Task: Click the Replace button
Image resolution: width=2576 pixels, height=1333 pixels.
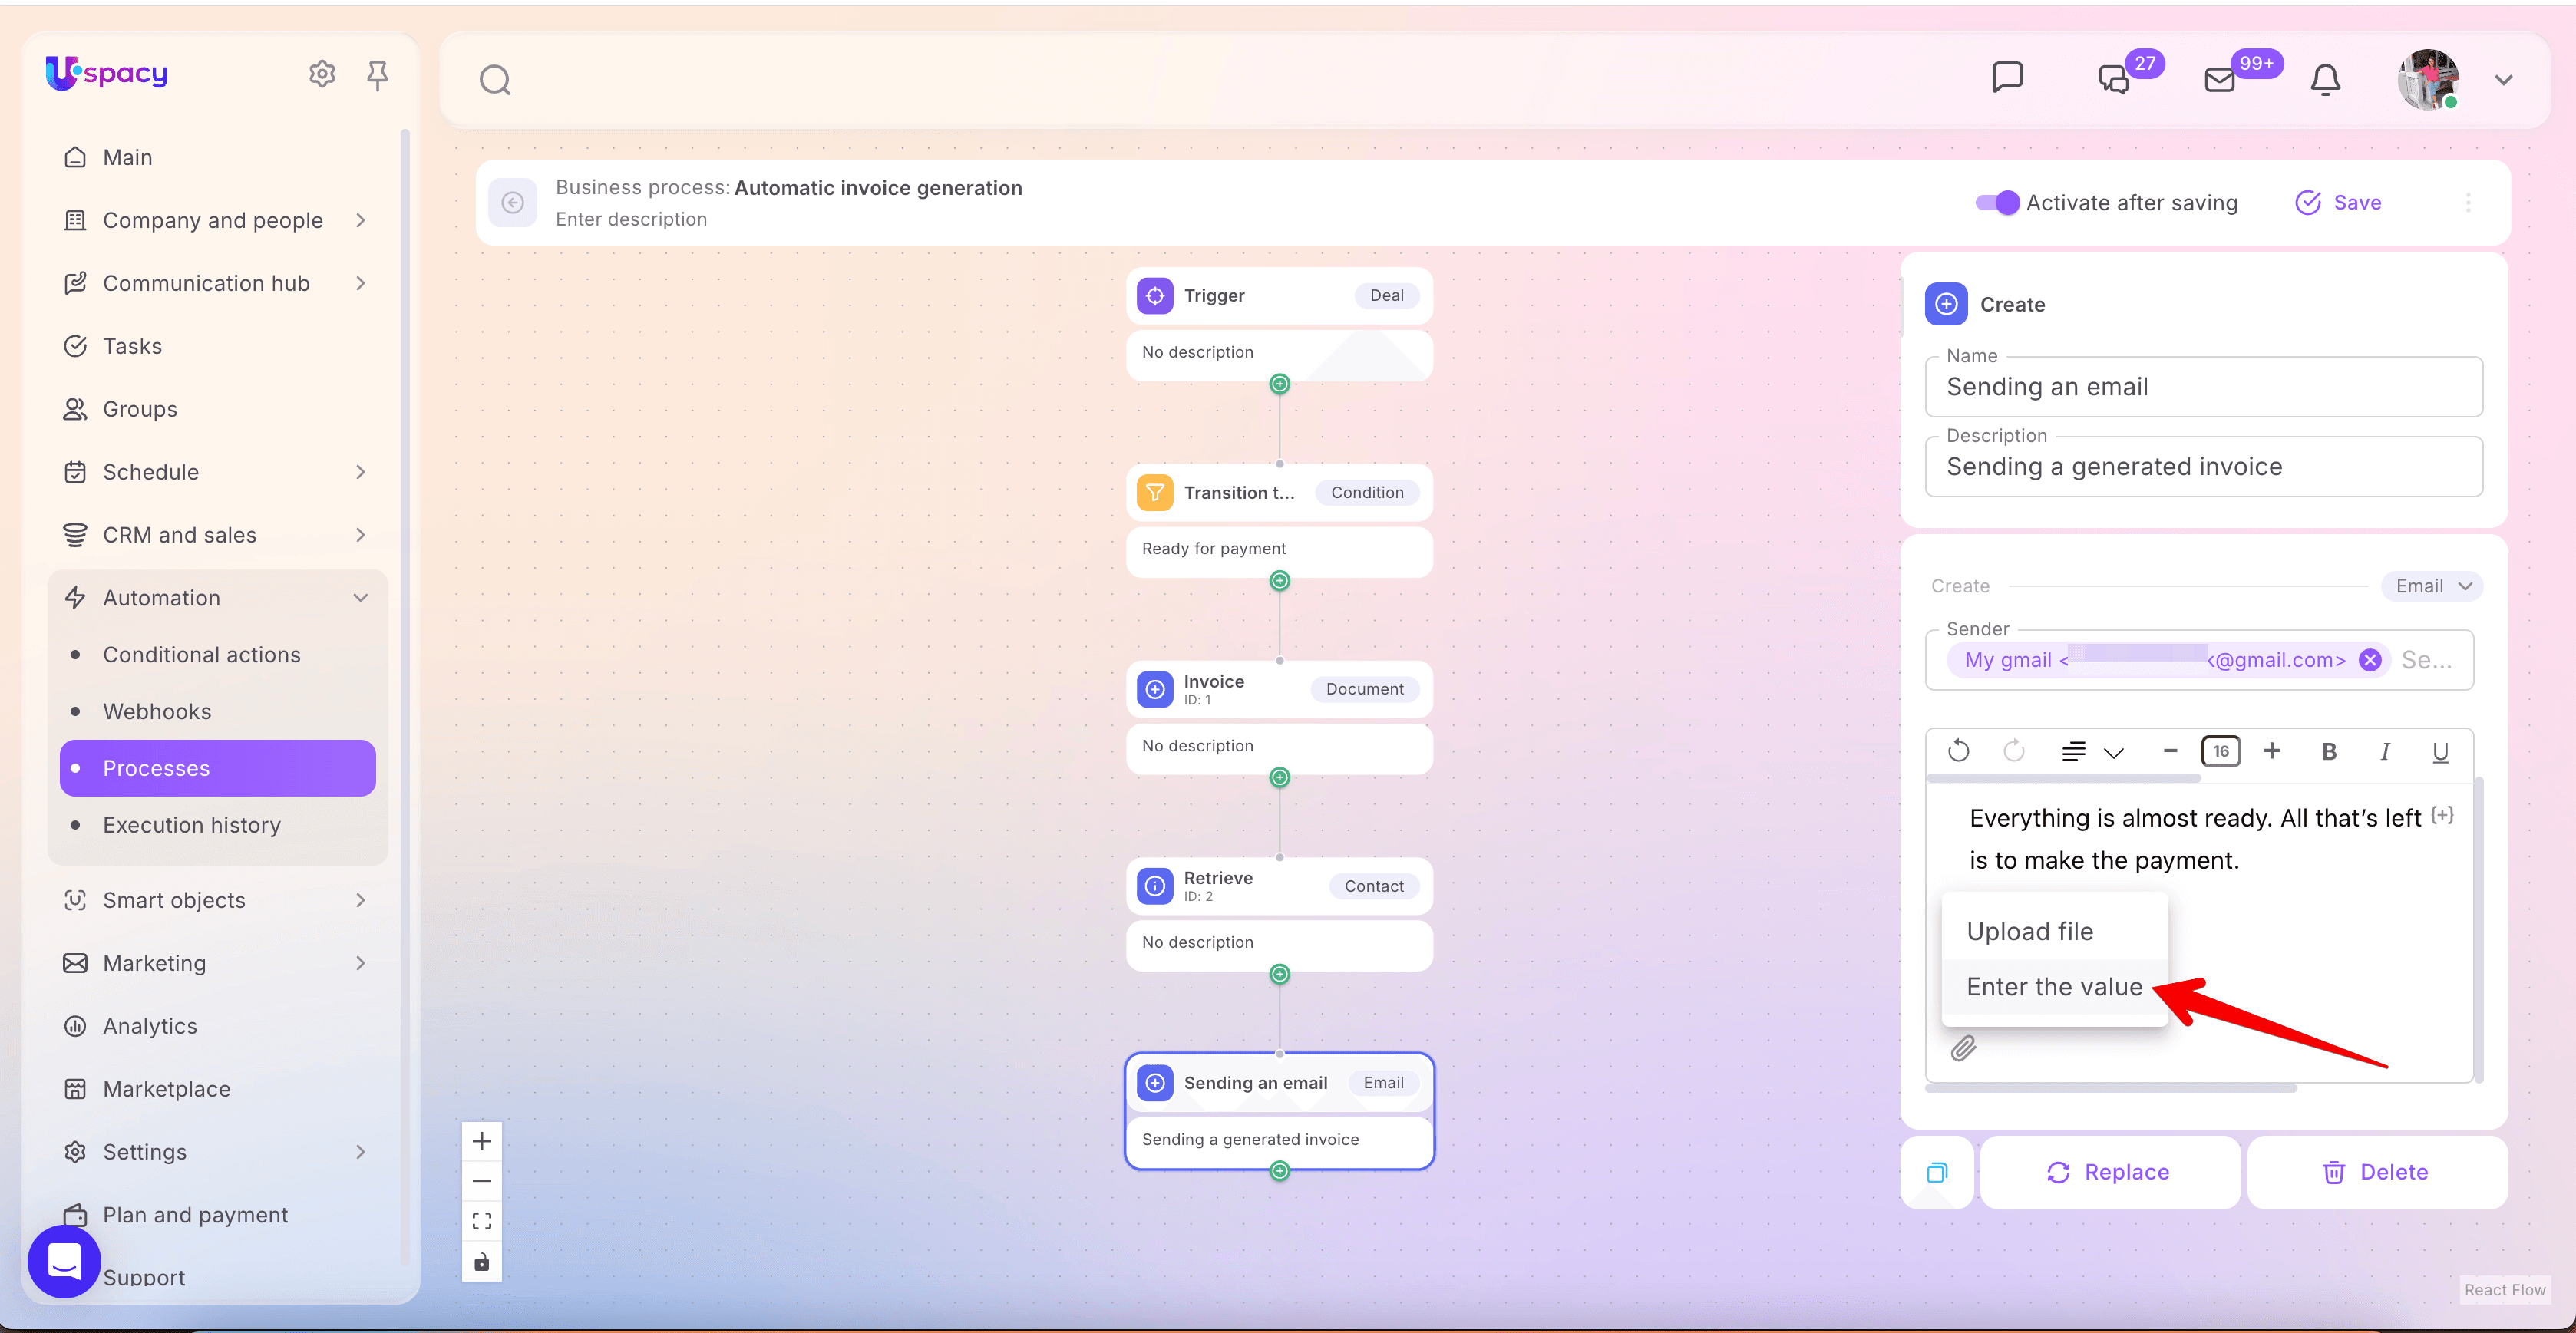Action: point(2109,1172)
